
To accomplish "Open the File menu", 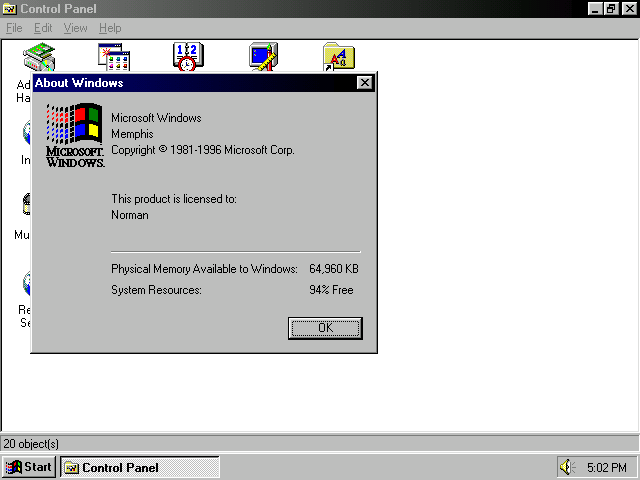I will (x=14, y=28).
